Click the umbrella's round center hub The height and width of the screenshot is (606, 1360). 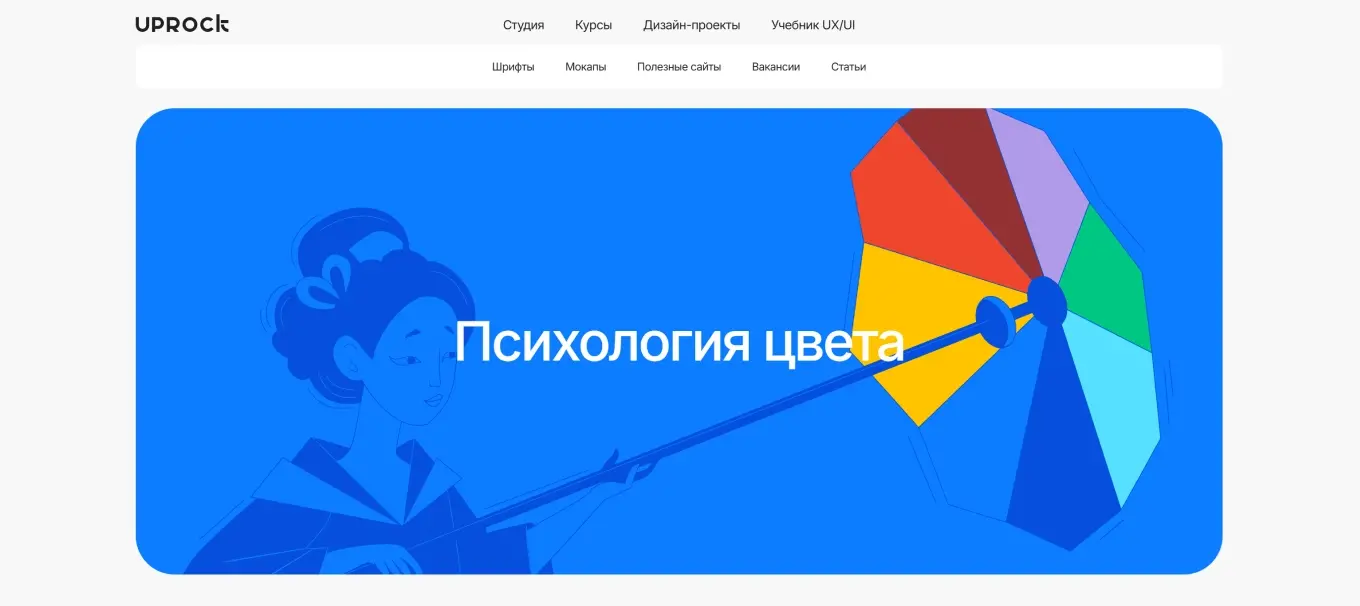(x=1046, y=300)
